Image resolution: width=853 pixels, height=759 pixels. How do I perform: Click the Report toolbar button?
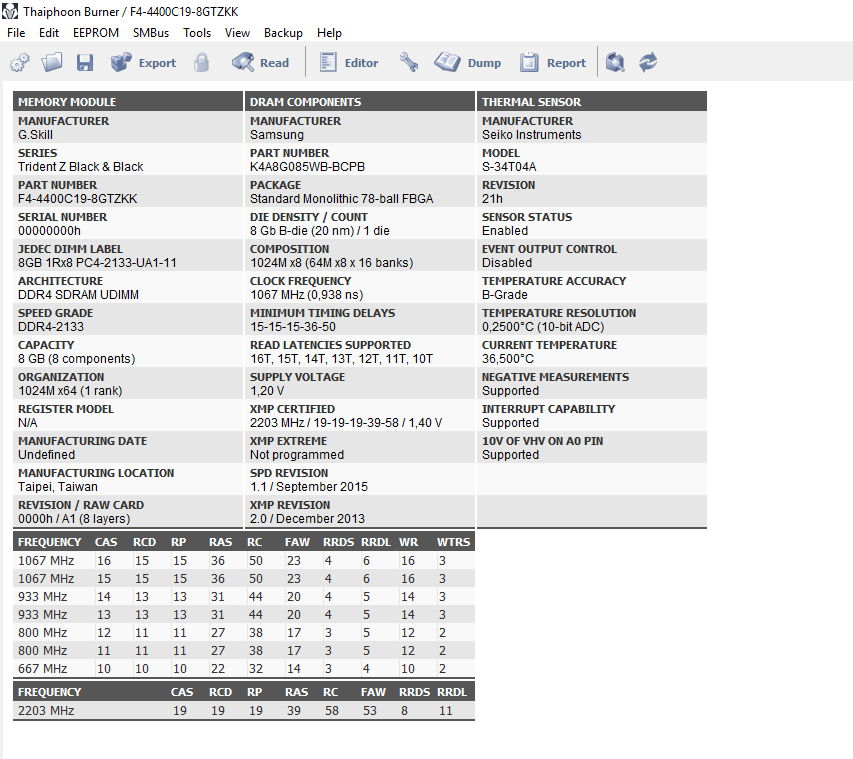point(553,63)
